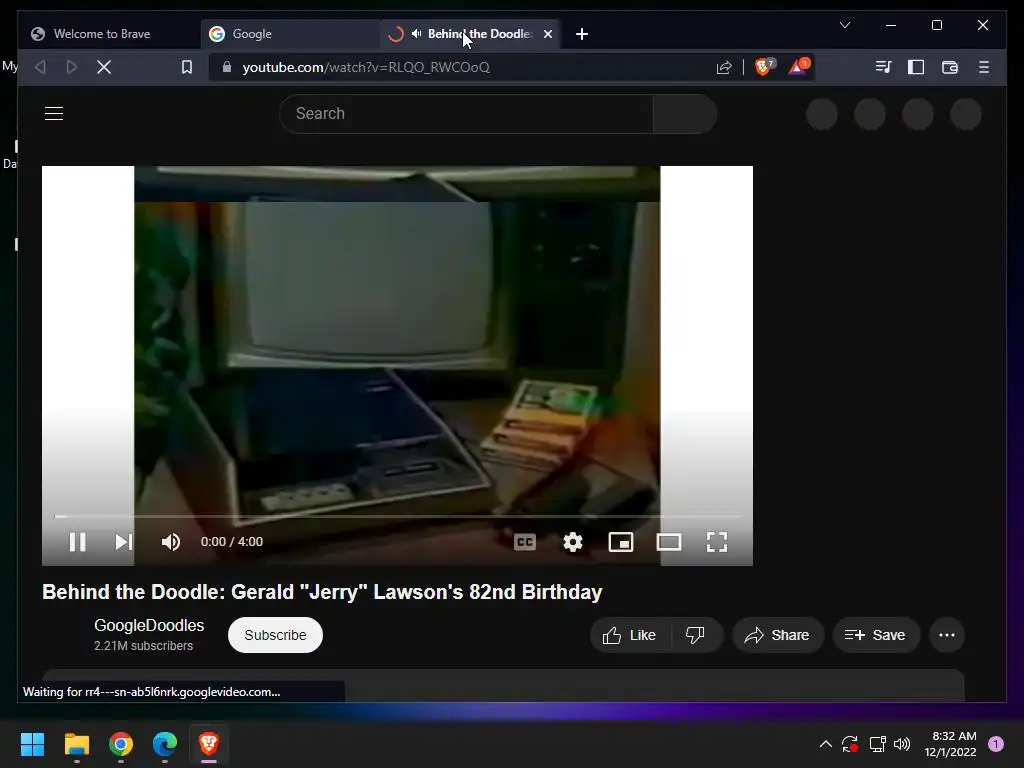Open the Windows Start menu
Image resolution: width=1024 pixels, height=768 pixels.
pos(32,744)
